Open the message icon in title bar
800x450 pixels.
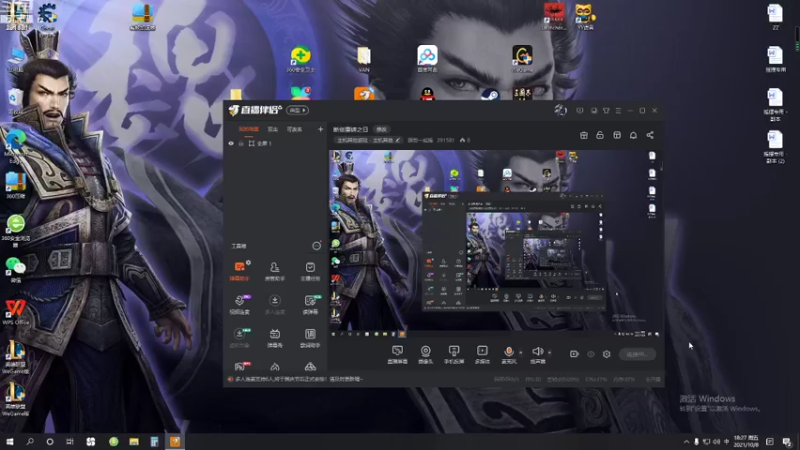tap(580, 110)
